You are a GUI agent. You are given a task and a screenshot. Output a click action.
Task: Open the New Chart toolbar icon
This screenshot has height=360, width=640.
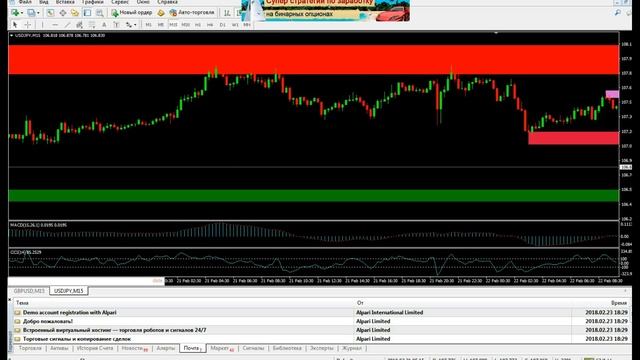tap(16, 13)
